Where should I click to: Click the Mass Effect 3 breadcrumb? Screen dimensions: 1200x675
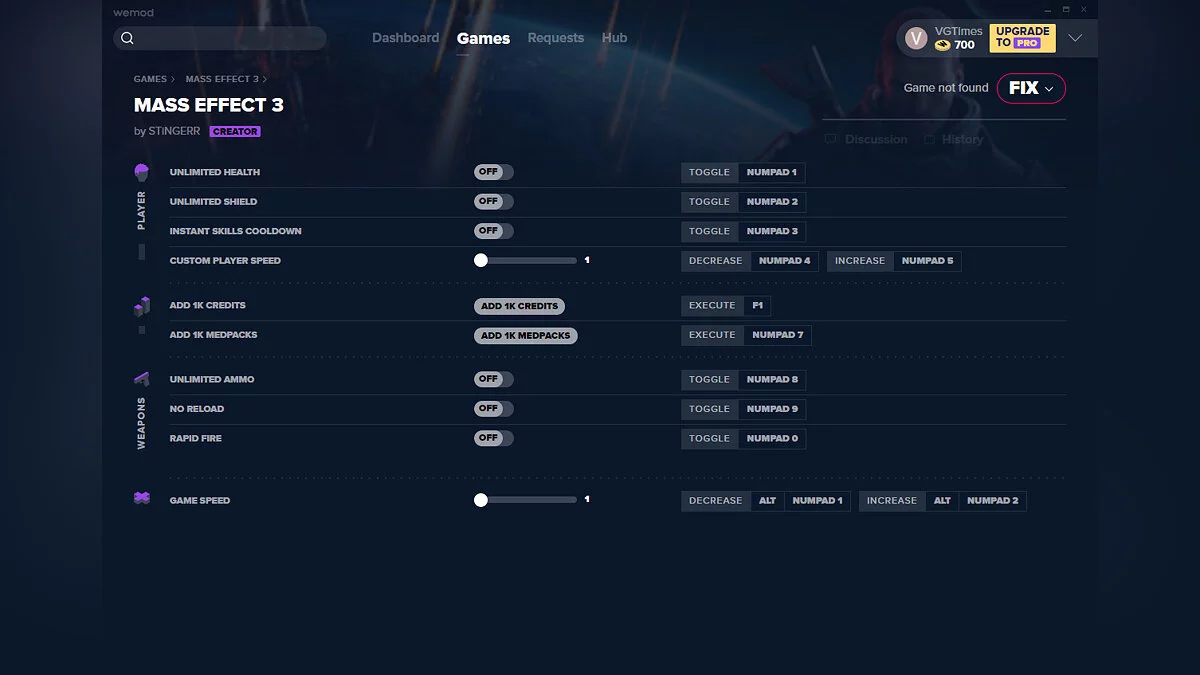[x=222, y=79]
